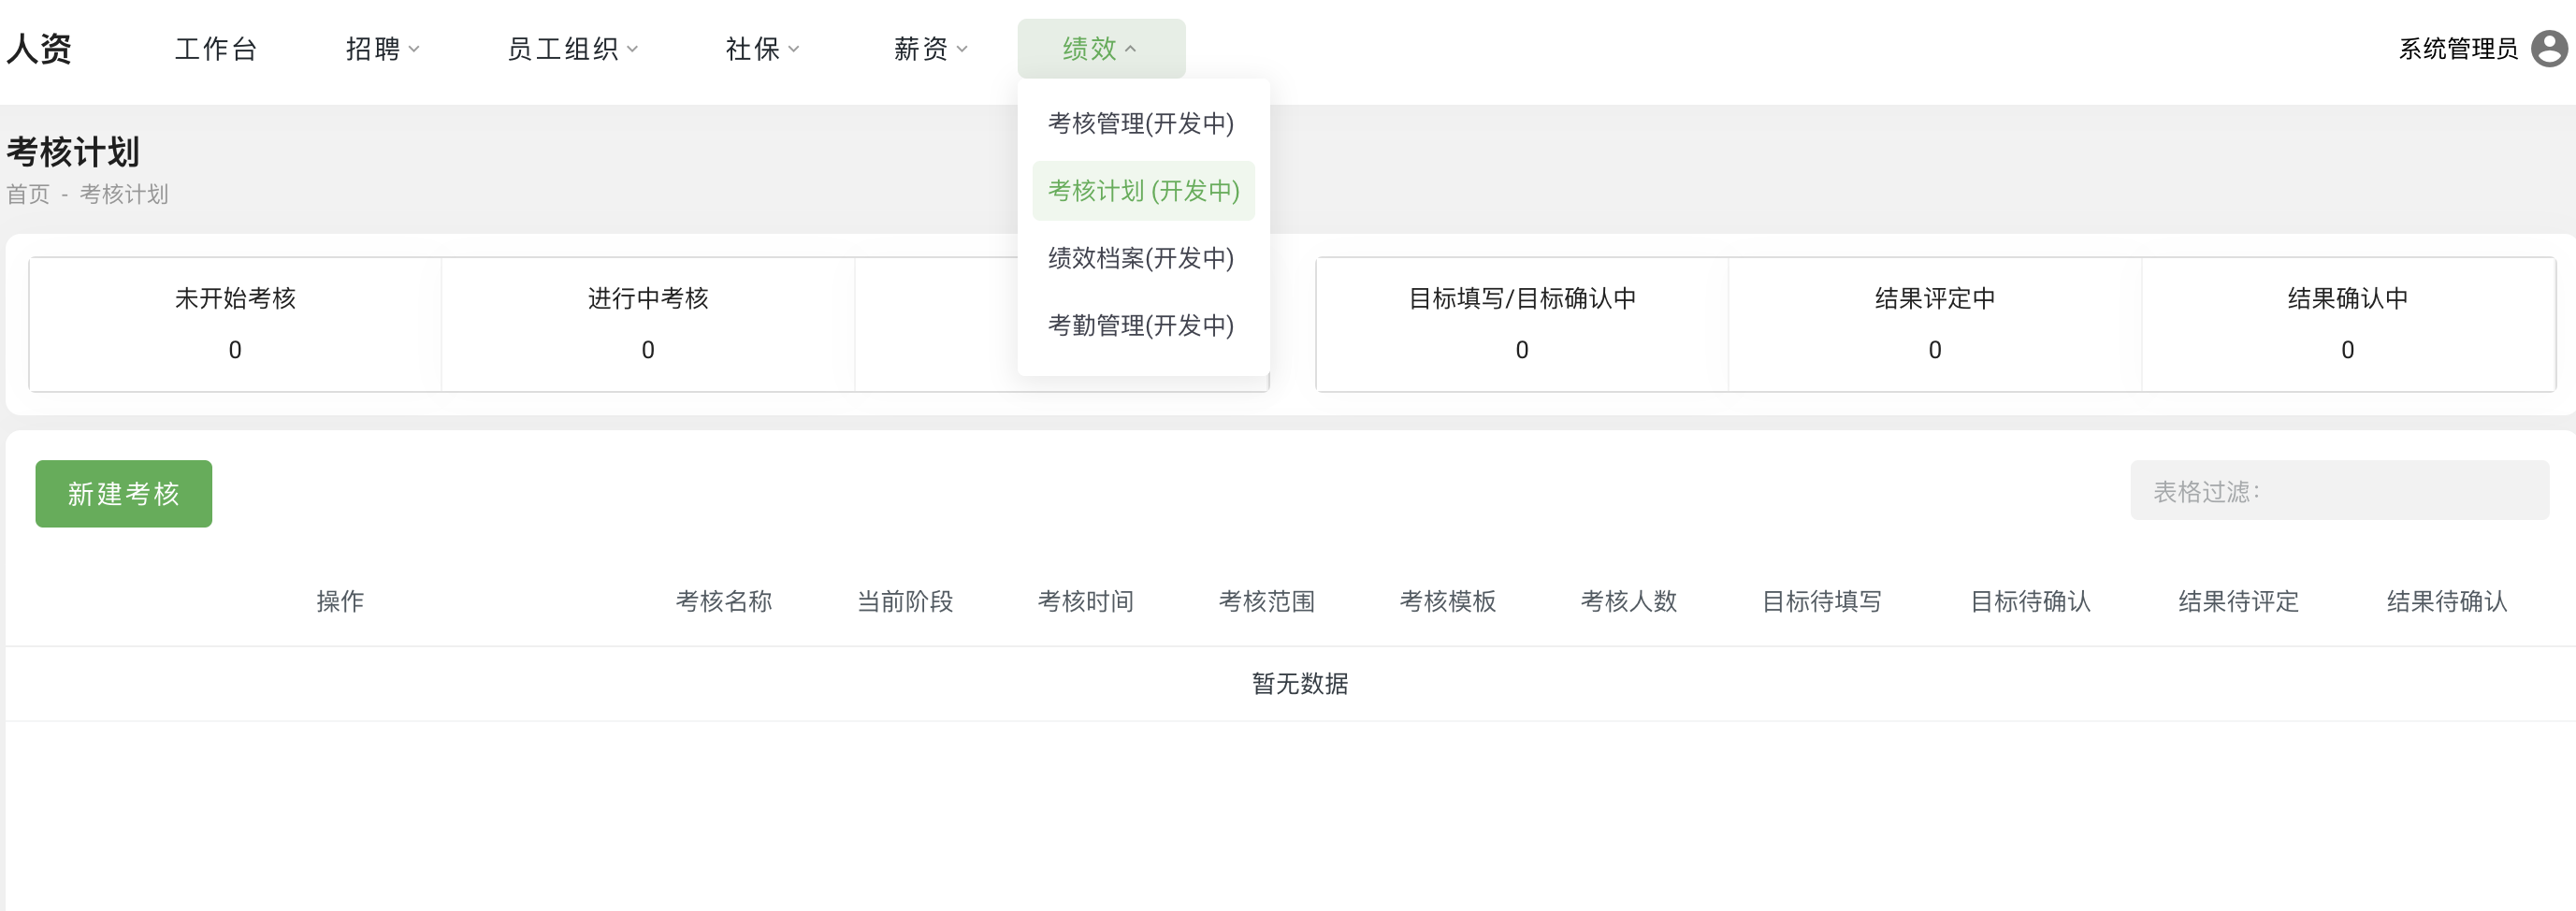The height and width of the screenshot is (911, 2576).
Task: Select 考核管理(开发中) from the menu
Action: pos(1141,123)
